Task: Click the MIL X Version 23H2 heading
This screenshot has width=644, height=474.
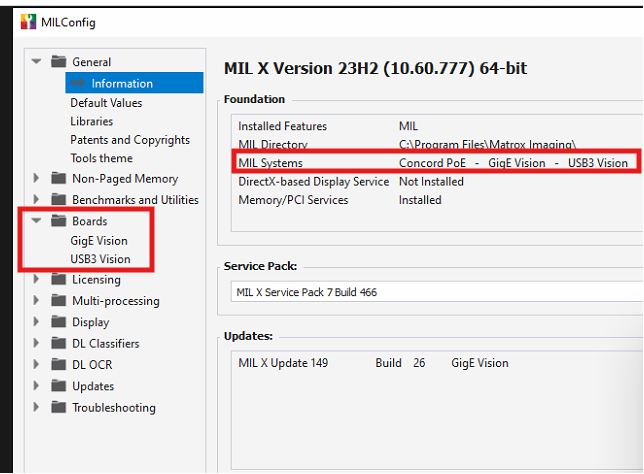Action: [x=375, y=68]
